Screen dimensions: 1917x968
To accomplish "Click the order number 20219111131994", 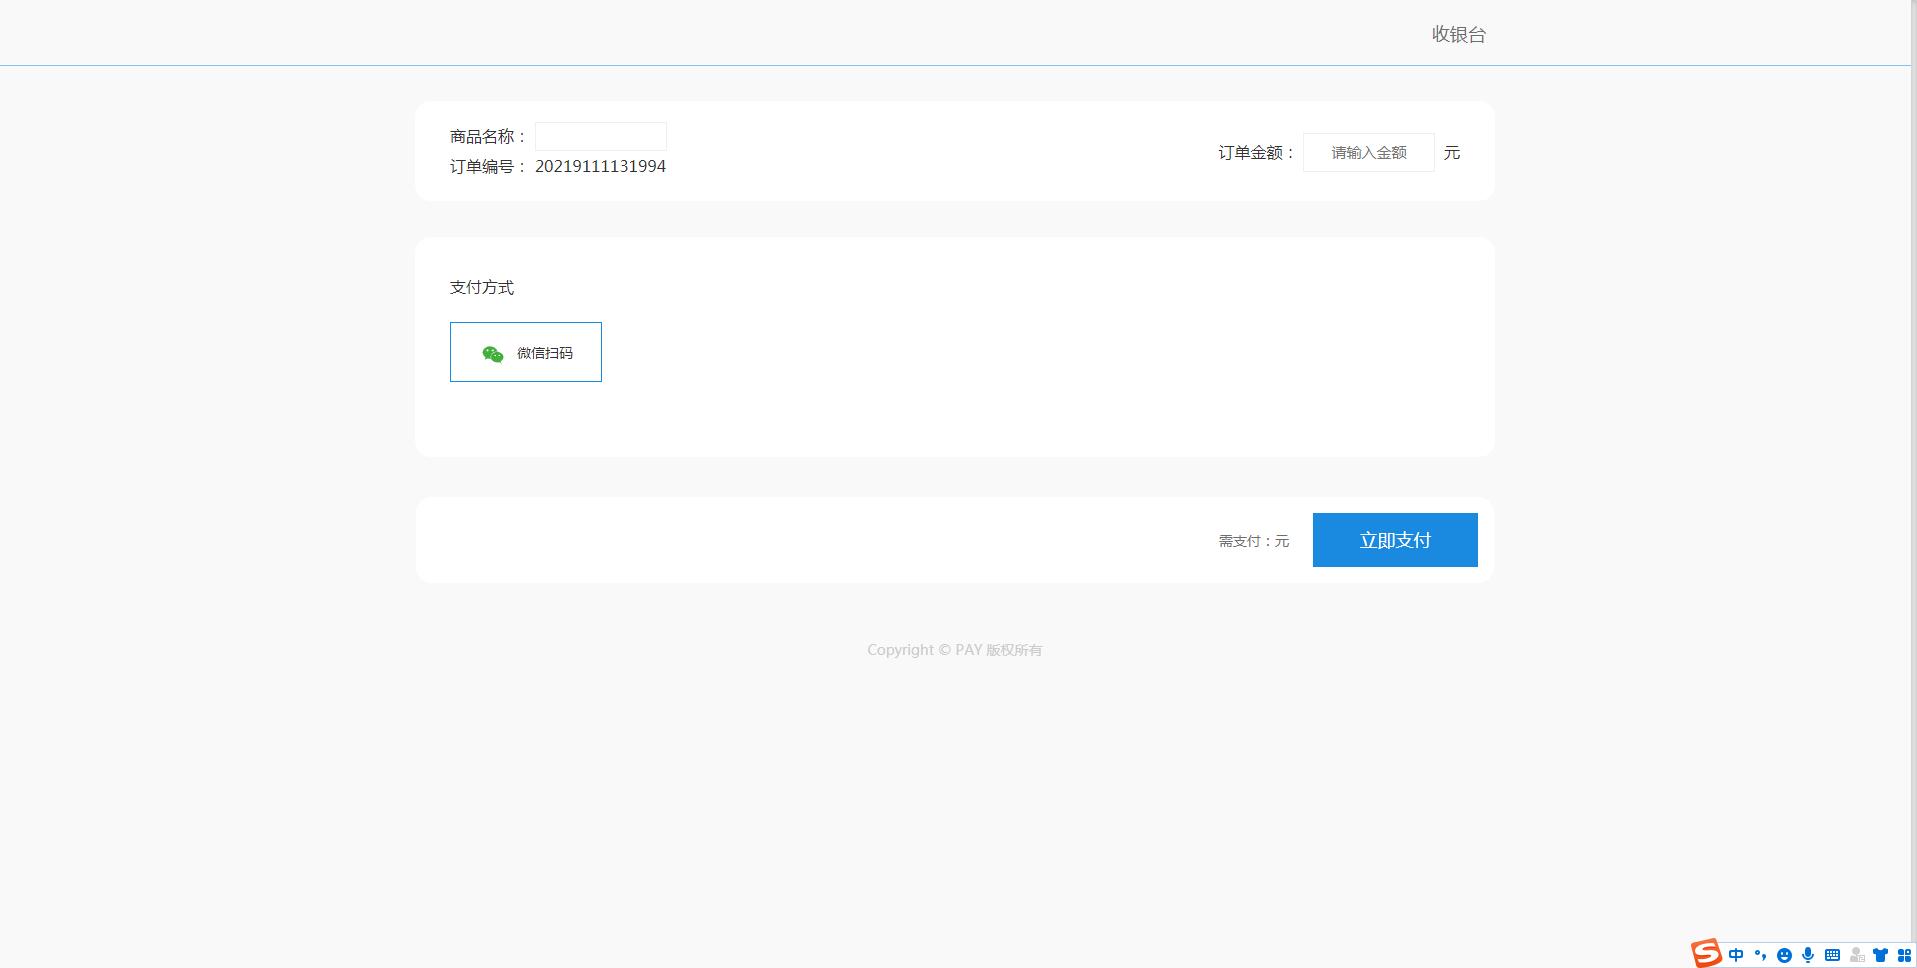I will click(600, 166).
